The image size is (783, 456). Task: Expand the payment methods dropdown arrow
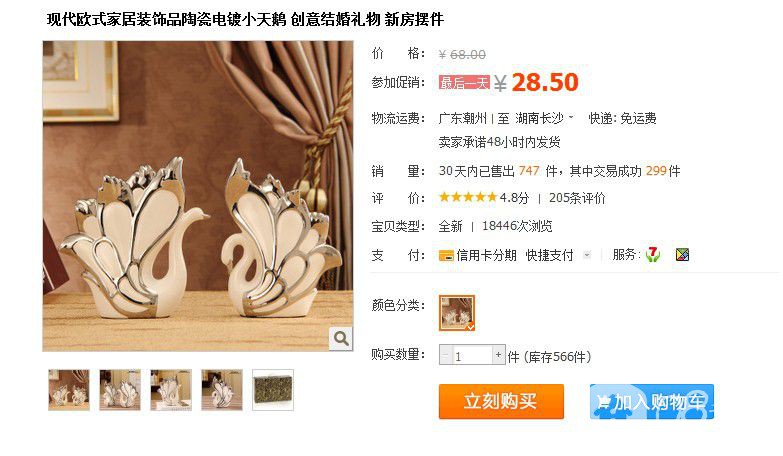click(587, 255)
